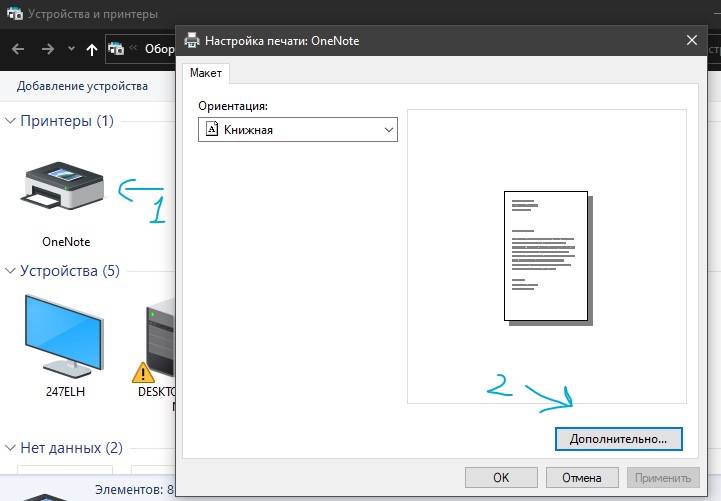Select the OneNote printer icon

tap(63, 185)
